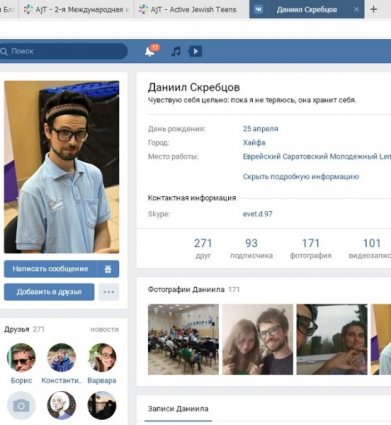Open the three-dots more actions menu
Screen dimensions: 391x425
point(109,292)
